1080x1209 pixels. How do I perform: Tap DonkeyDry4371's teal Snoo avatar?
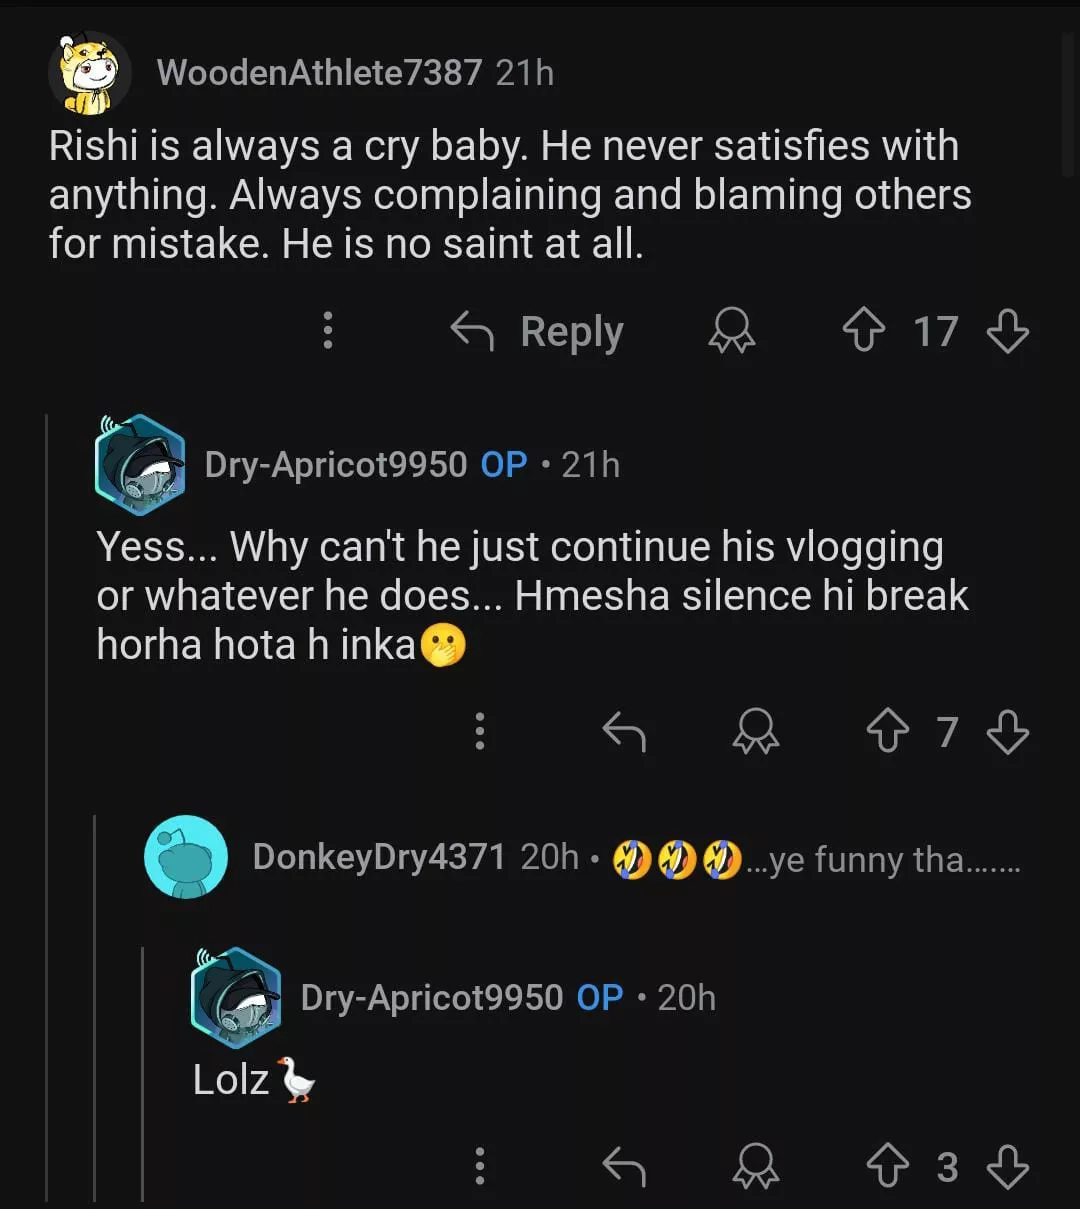coord(187,857)
